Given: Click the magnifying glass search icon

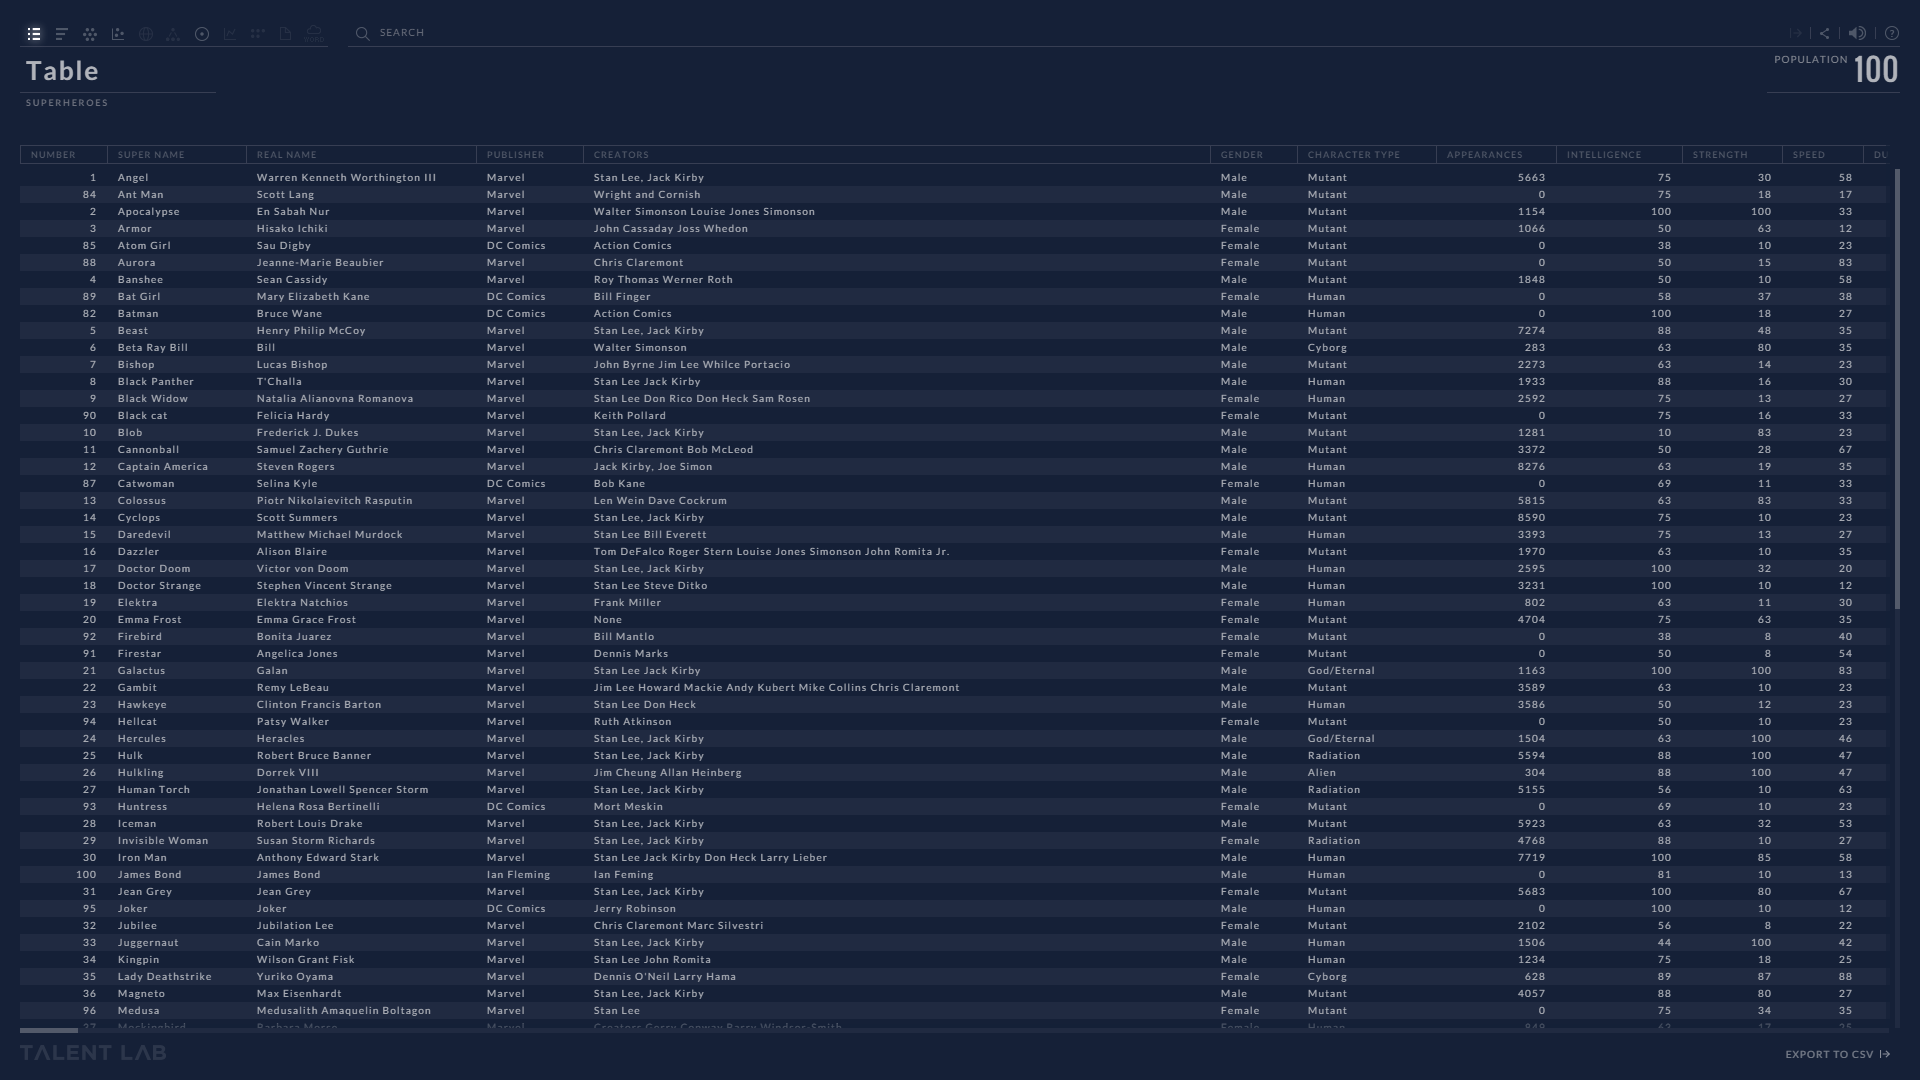Looking at the screenshot, I should coord(362,34).
